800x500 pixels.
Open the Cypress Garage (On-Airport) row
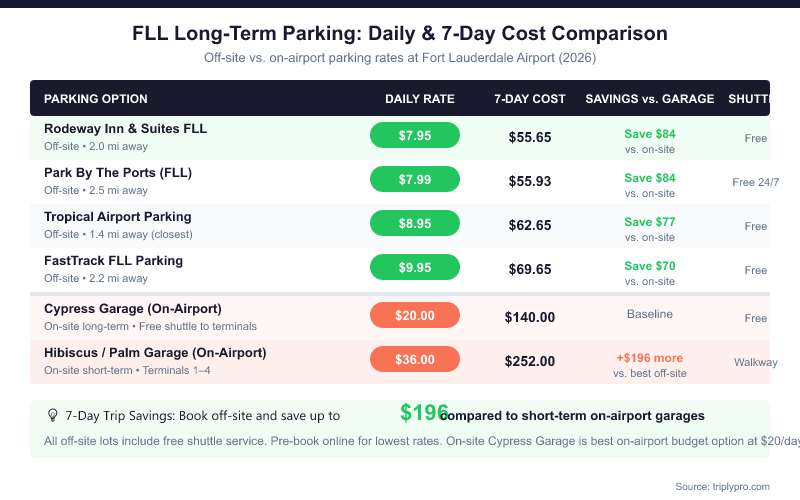133,309
